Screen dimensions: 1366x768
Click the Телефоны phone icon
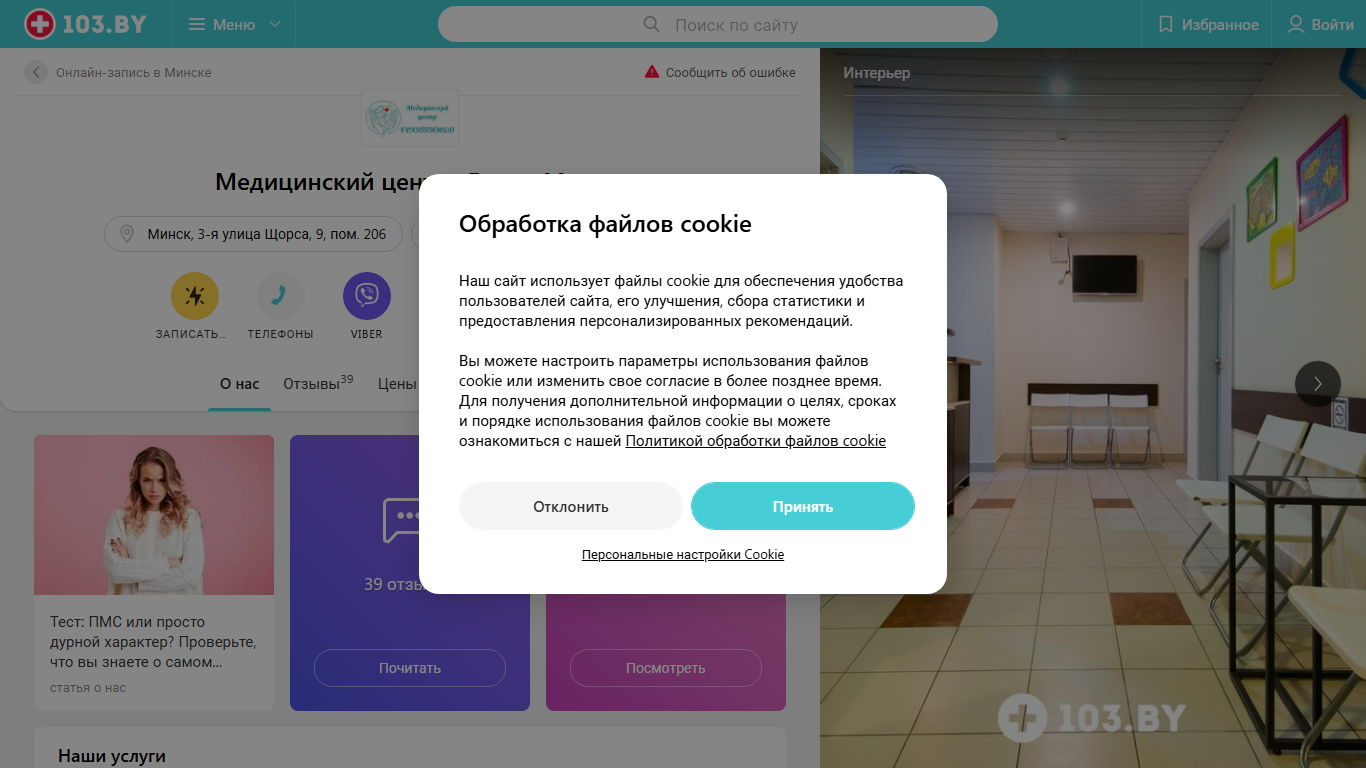pos(281,296)
